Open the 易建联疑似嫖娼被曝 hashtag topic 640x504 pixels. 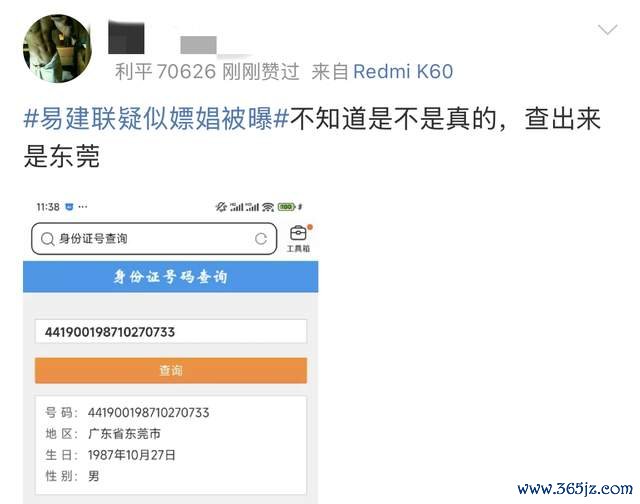[157, 119]
